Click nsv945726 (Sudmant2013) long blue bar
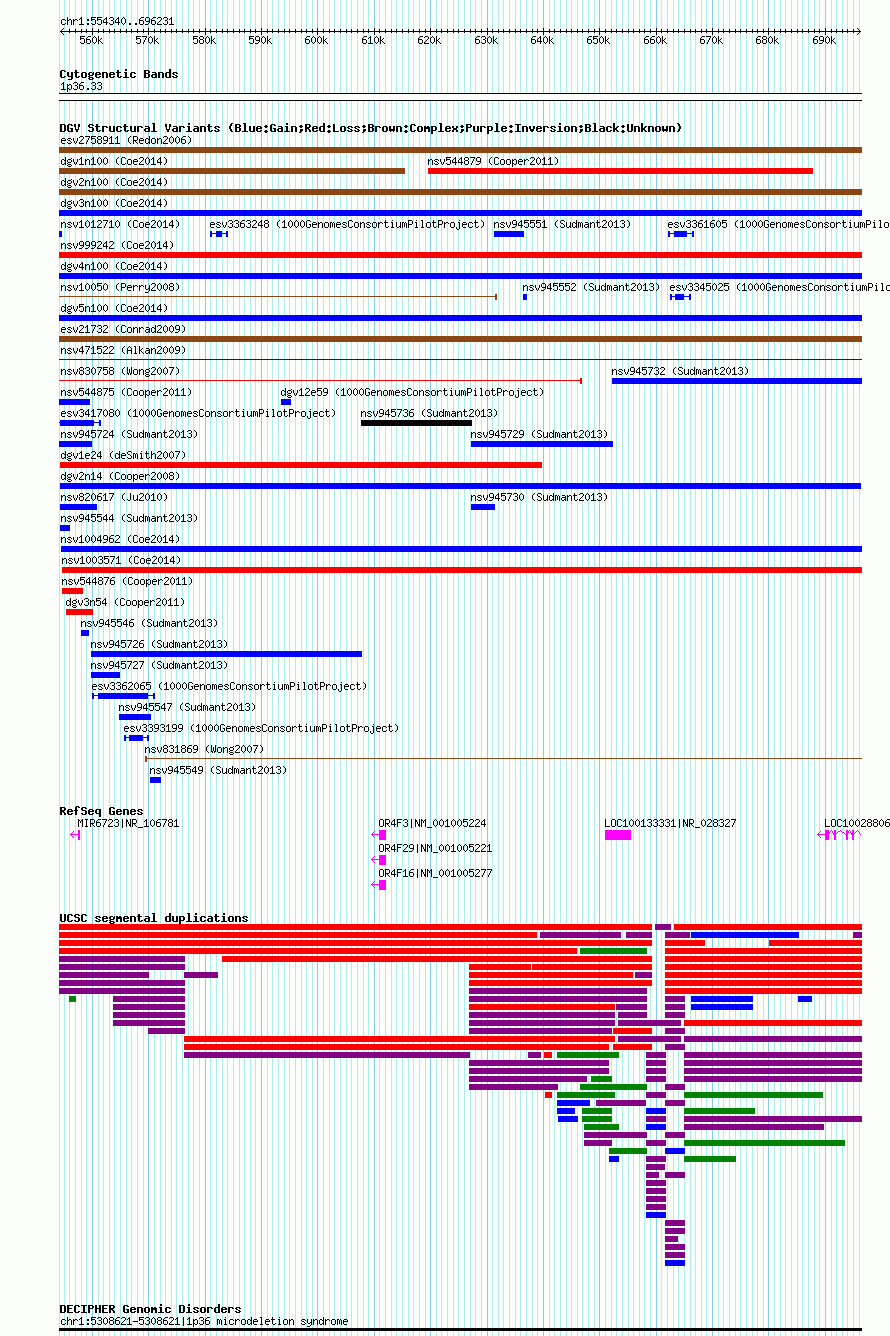This screenshot has height=1336, width=890. pyautogui.click(x=226, y=654)
